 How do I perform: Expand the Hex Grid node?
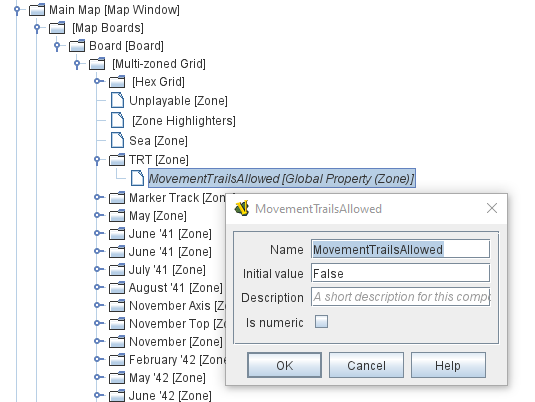tap(98, 81)
